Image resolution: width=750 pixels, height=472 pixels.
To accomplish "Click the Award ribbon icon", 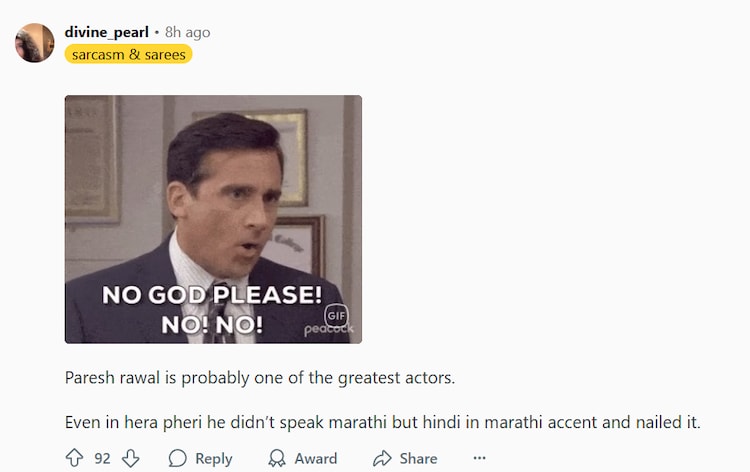I will [x=276, y=458].
